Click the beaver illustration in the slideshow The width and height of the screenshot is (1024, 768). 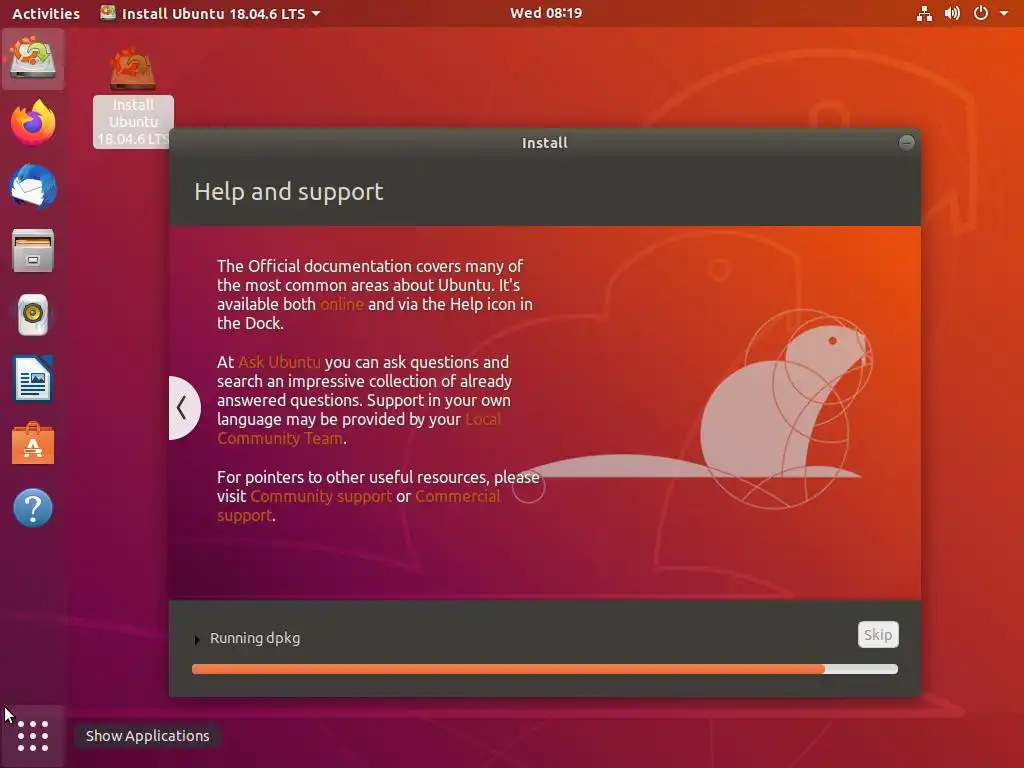782,410
